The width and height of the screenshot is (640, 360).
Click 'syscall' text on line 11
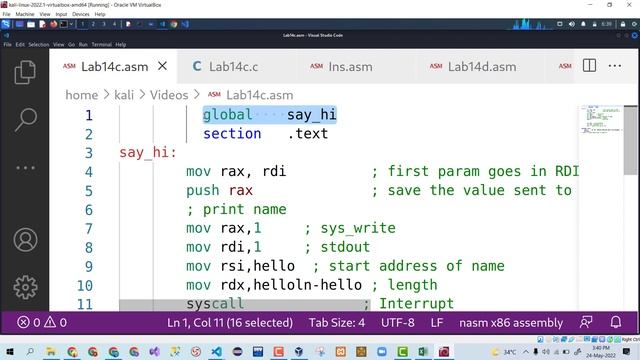pos(215,304)
